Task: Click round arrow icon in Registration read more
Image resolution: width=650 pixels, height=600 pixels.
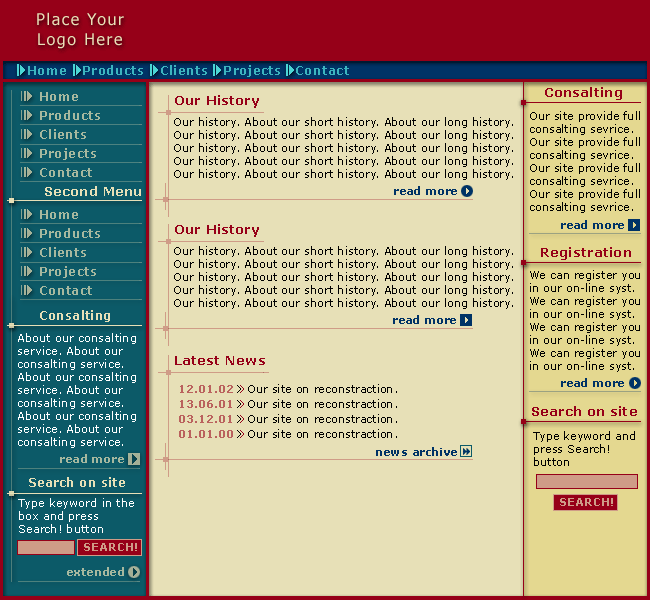Action: [635, 383]
